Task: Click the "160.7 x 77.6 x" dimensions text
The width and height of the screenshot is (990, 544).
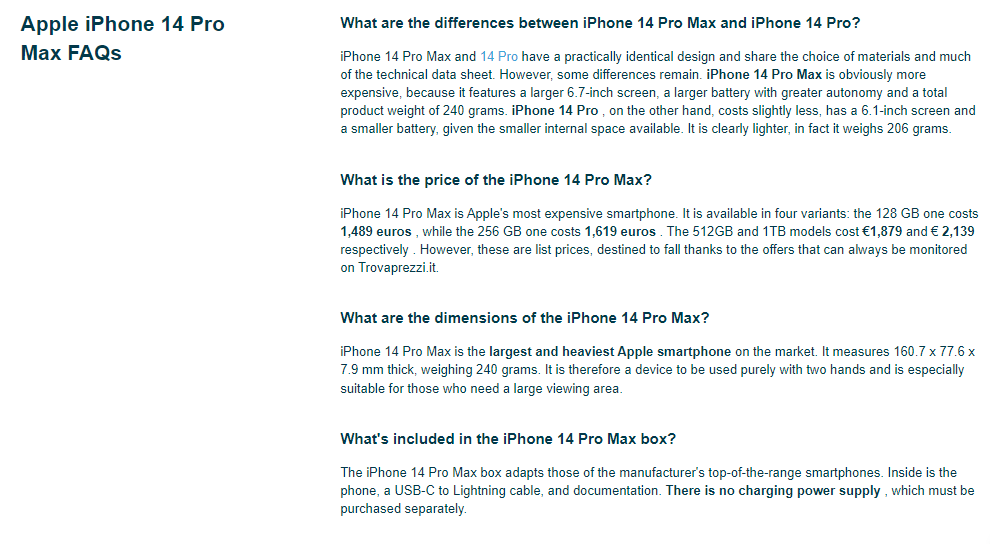Action: (934, 352)
